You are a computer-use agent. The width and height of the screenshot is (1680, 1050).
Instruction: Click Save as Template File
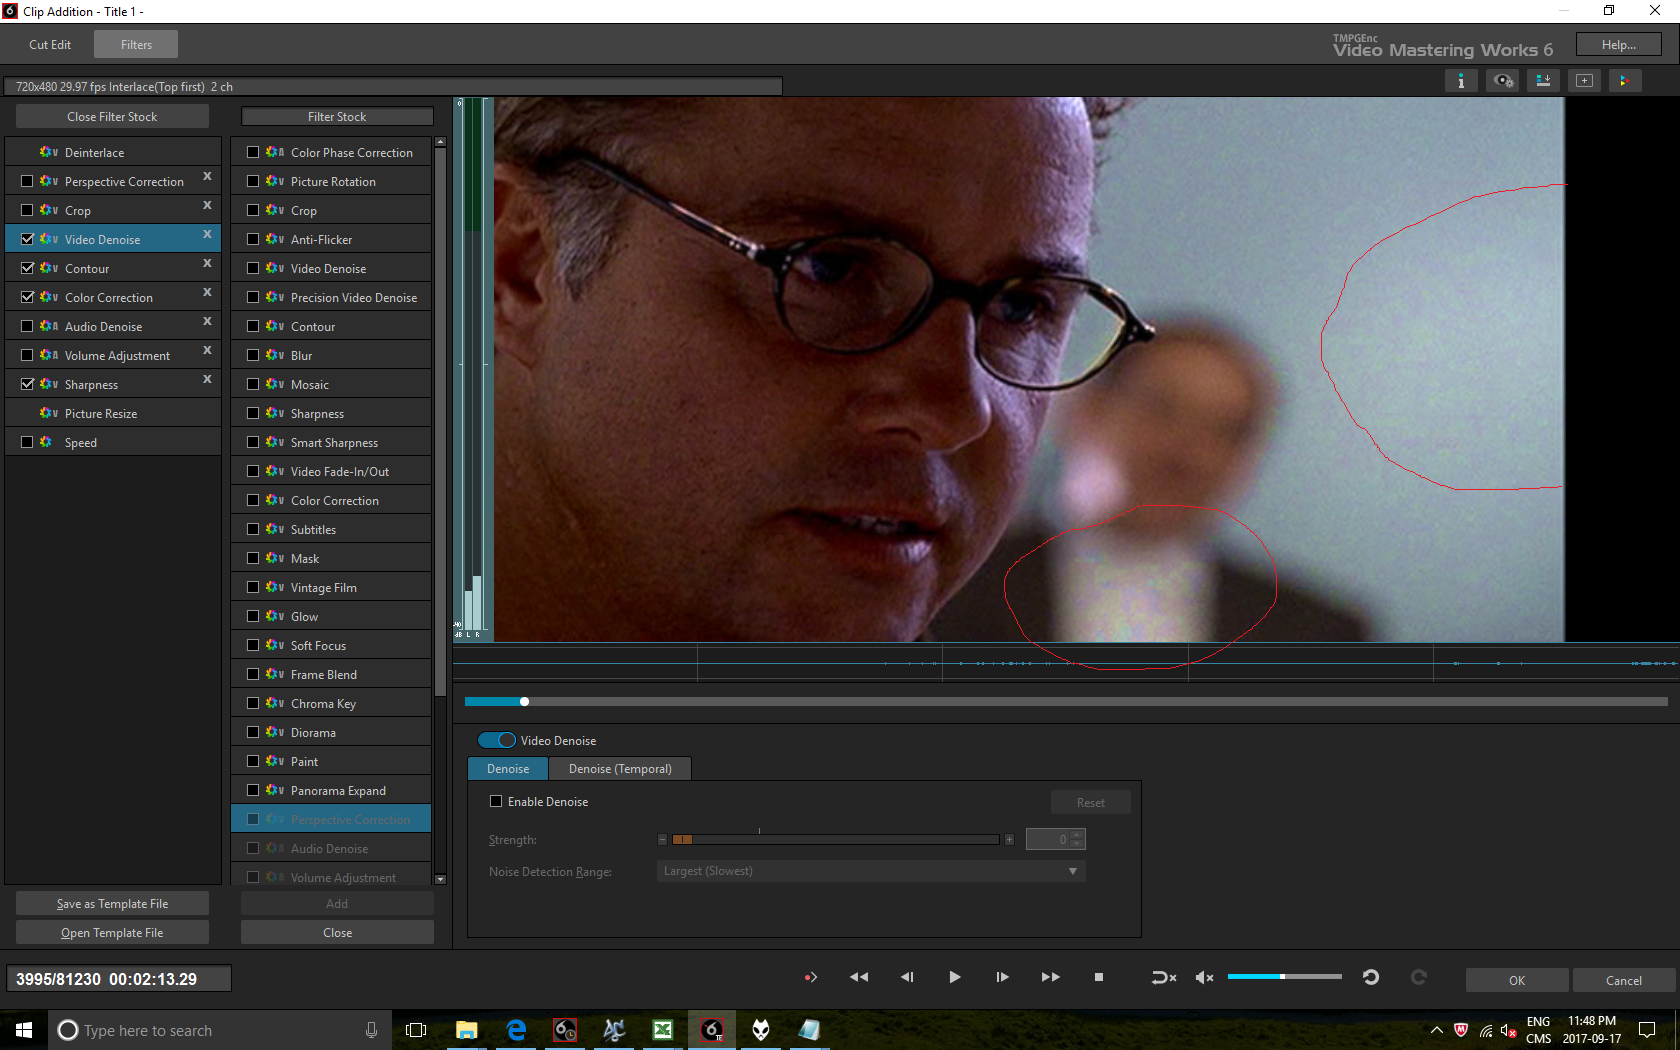tap(112, 903)
